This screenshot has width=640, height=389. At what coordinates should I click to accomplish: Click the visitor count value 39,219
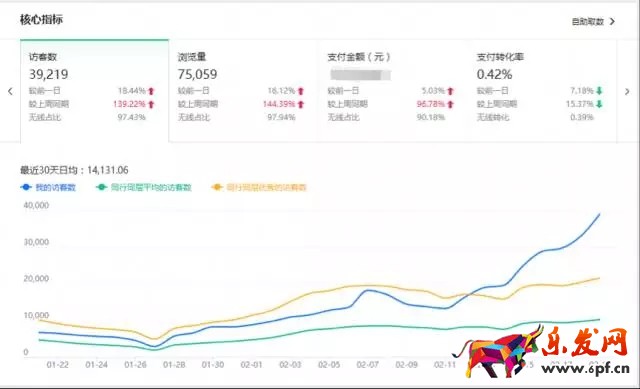click(x=49, y=74)
